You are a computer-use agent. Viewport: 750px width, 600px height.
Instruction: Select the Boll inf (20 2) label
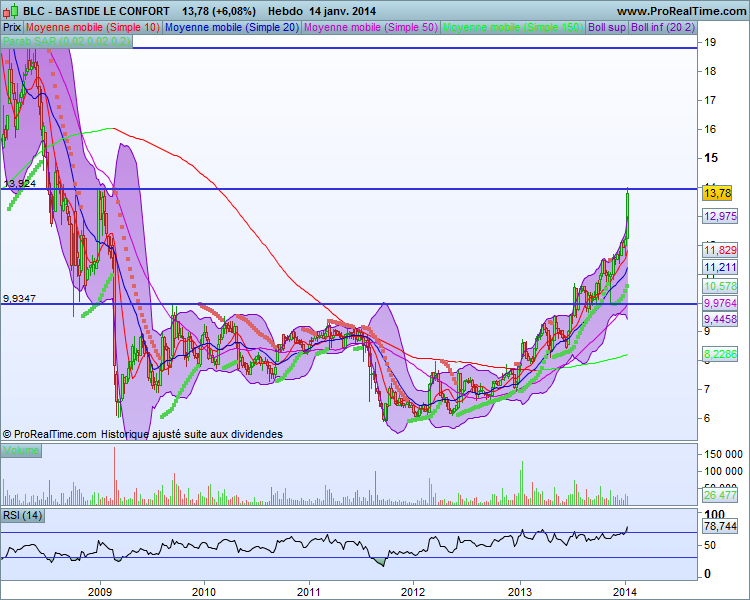(662, 27)
